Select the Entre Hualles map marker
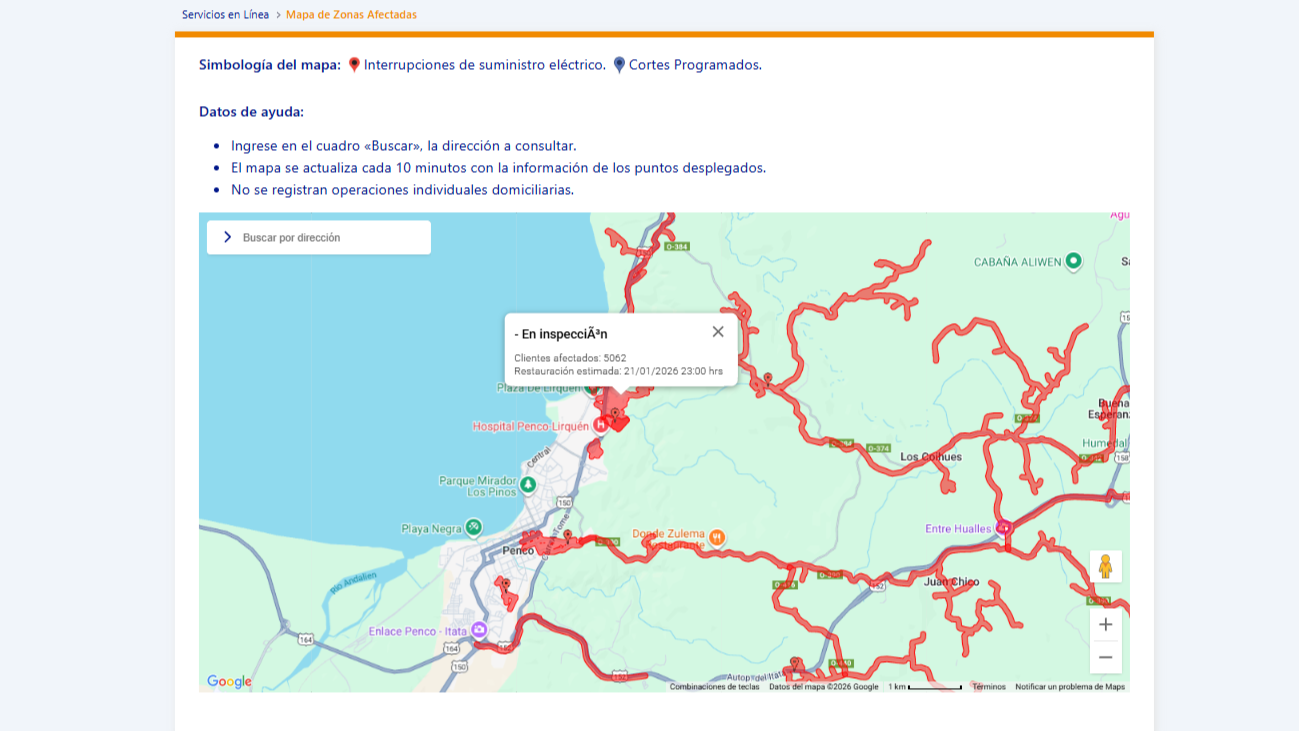This screenshot has width=1299, height=731. (x=1003, y=527)
